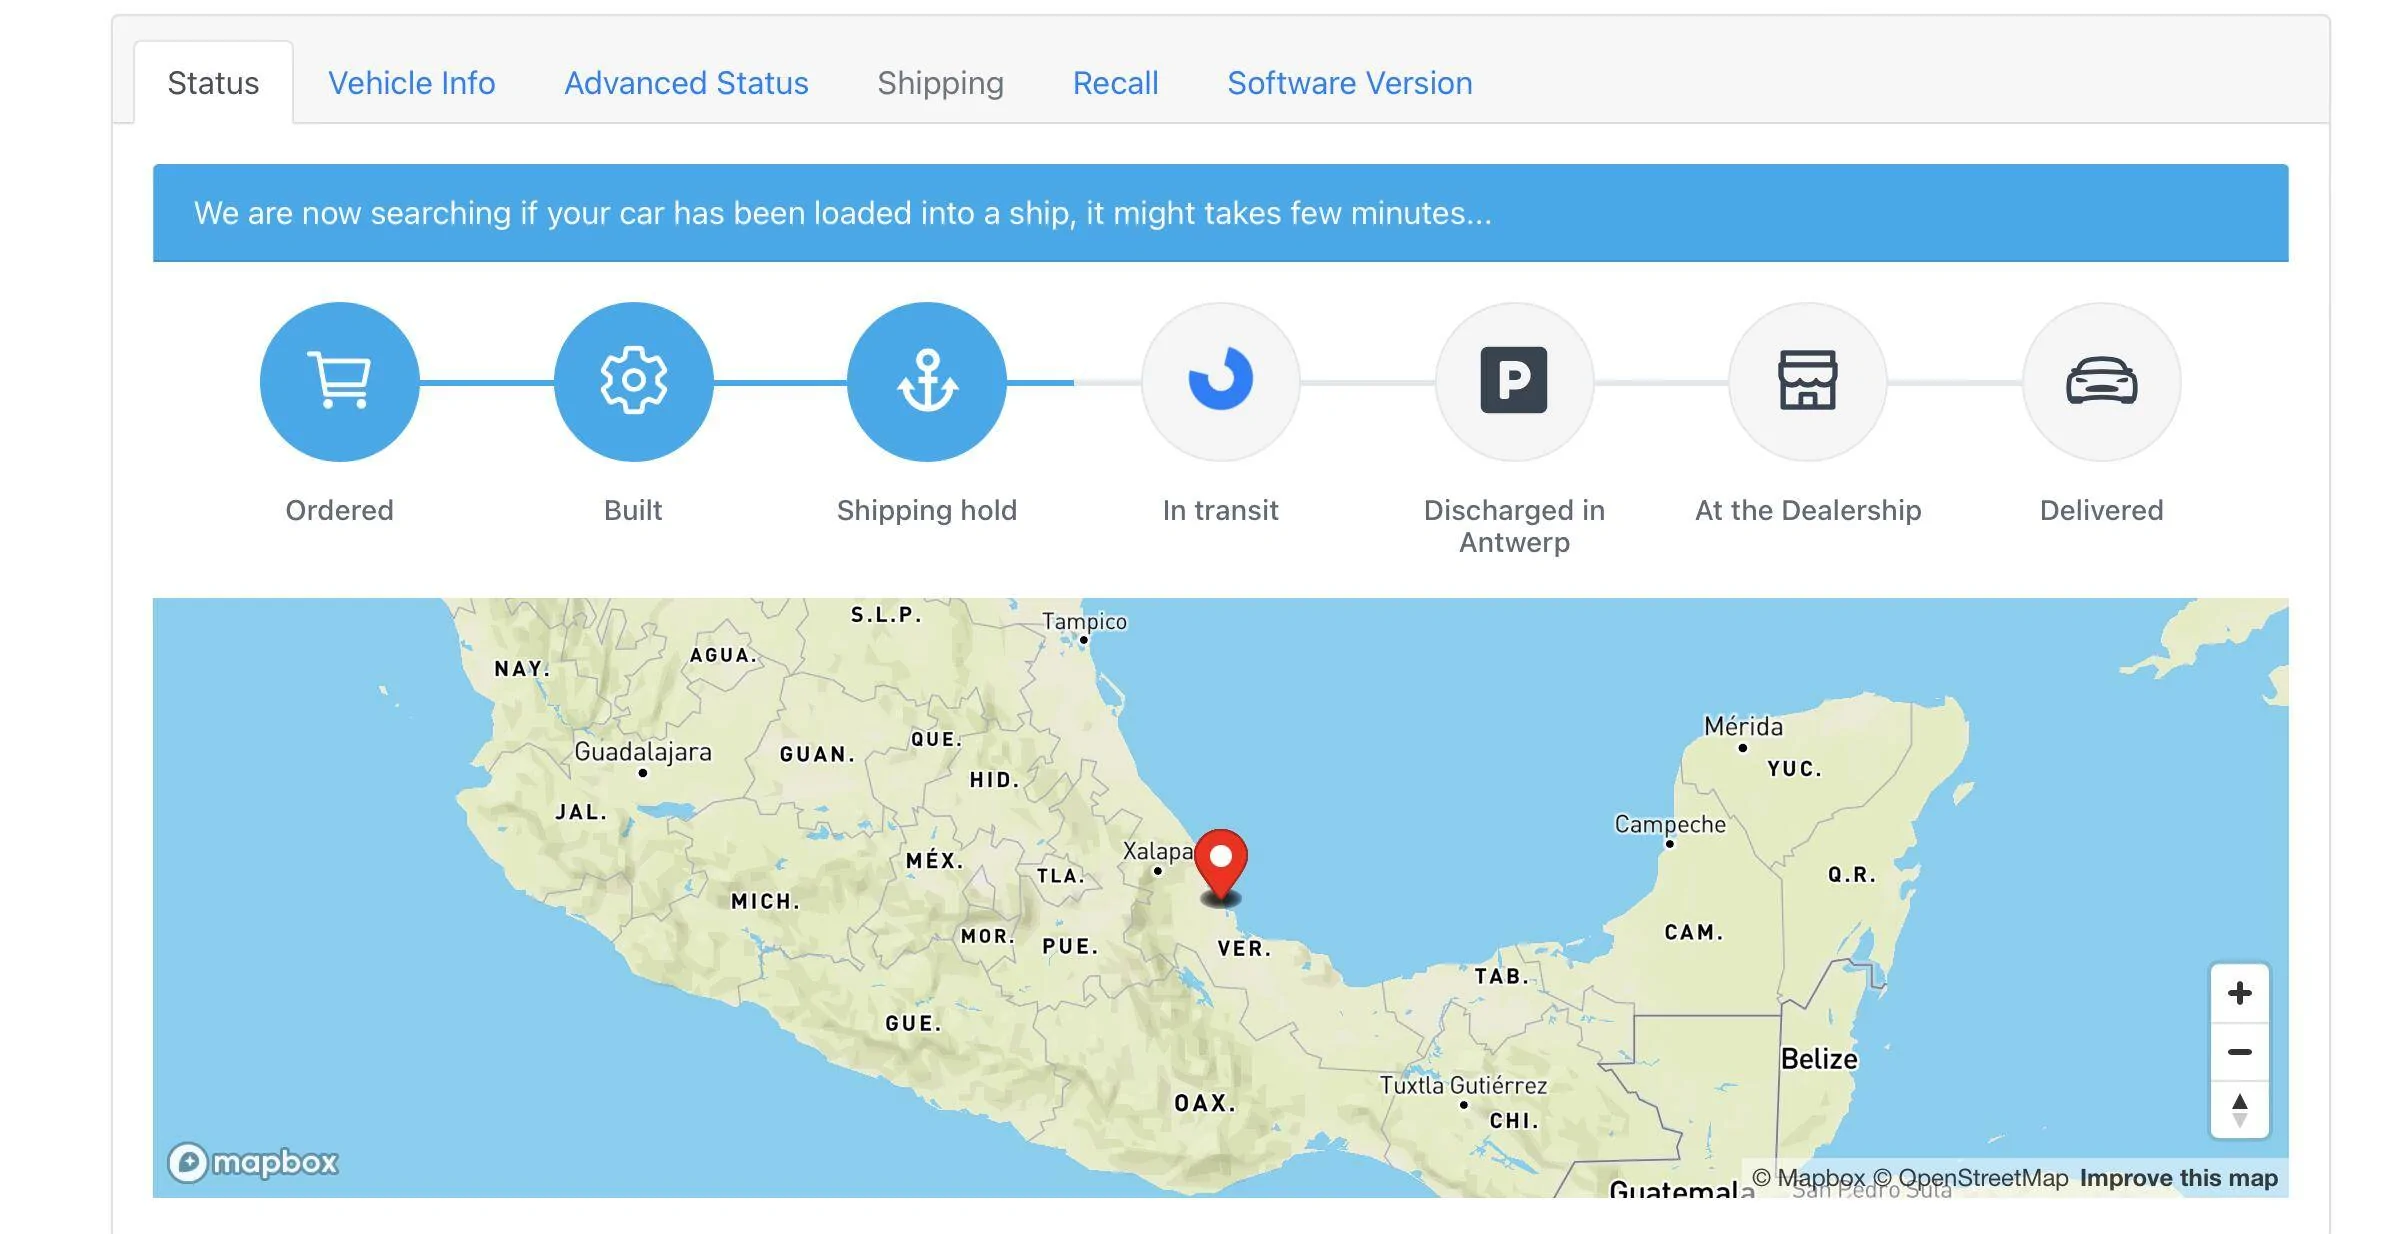Click the Ordered step label
2388x1234 pixels.
(x=340, y=510)
